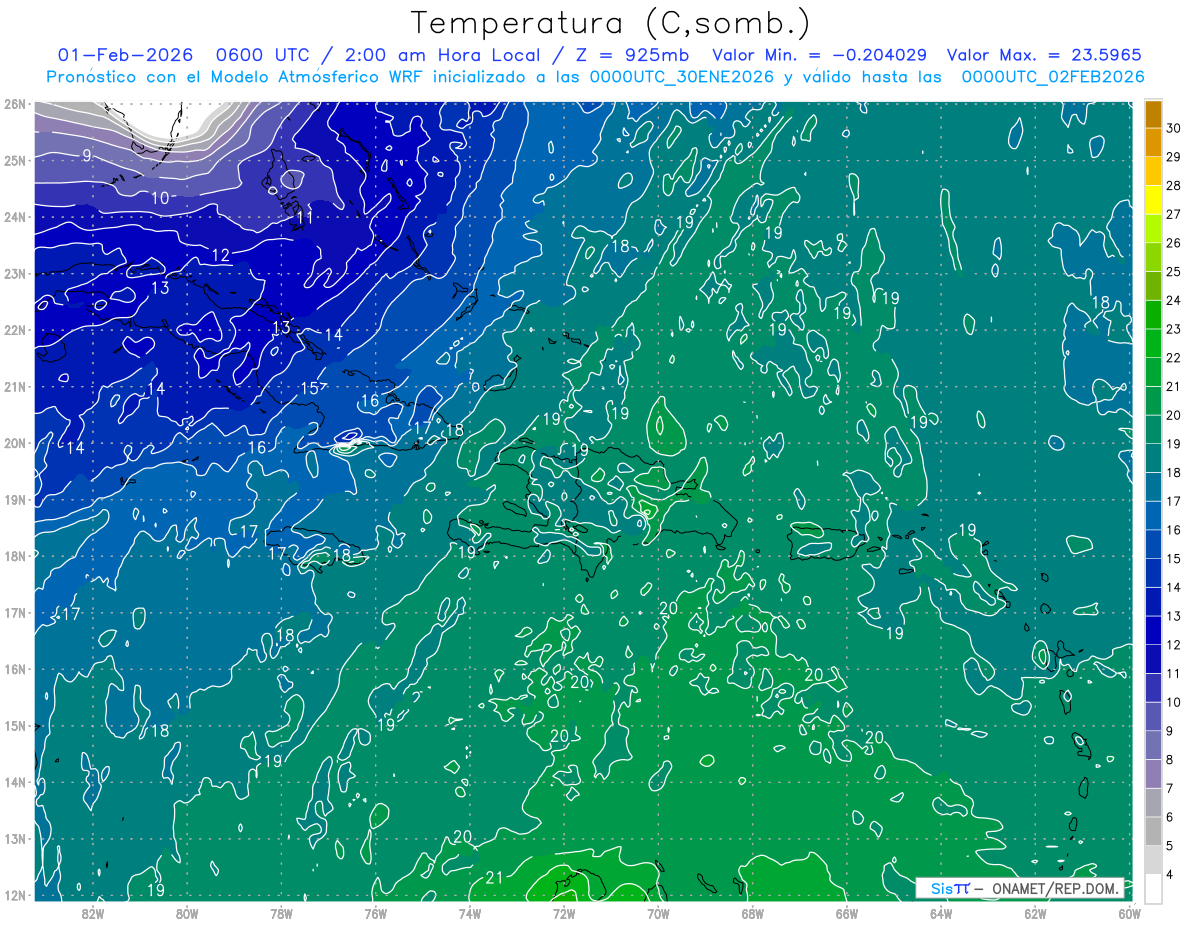Click the '66W' longitude axis label

847,914
